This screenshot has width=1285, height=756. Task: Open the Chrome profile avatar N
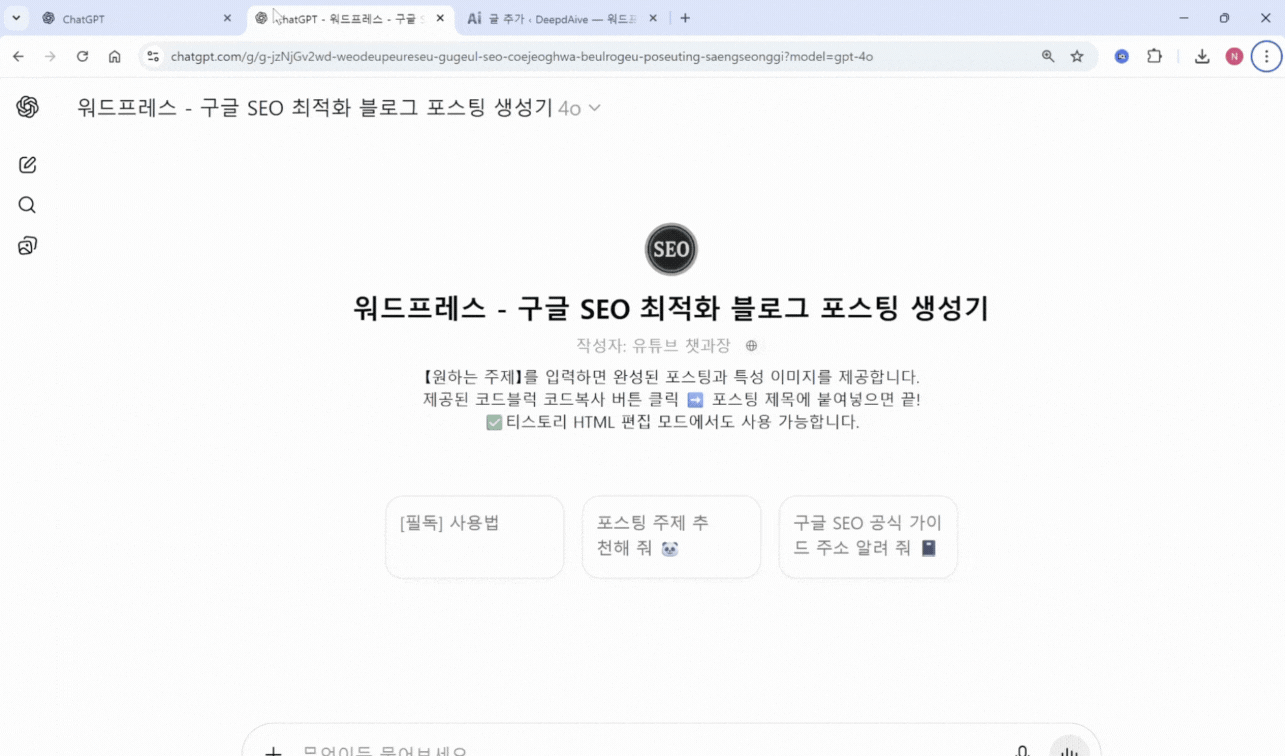[x=1234, y=57]
